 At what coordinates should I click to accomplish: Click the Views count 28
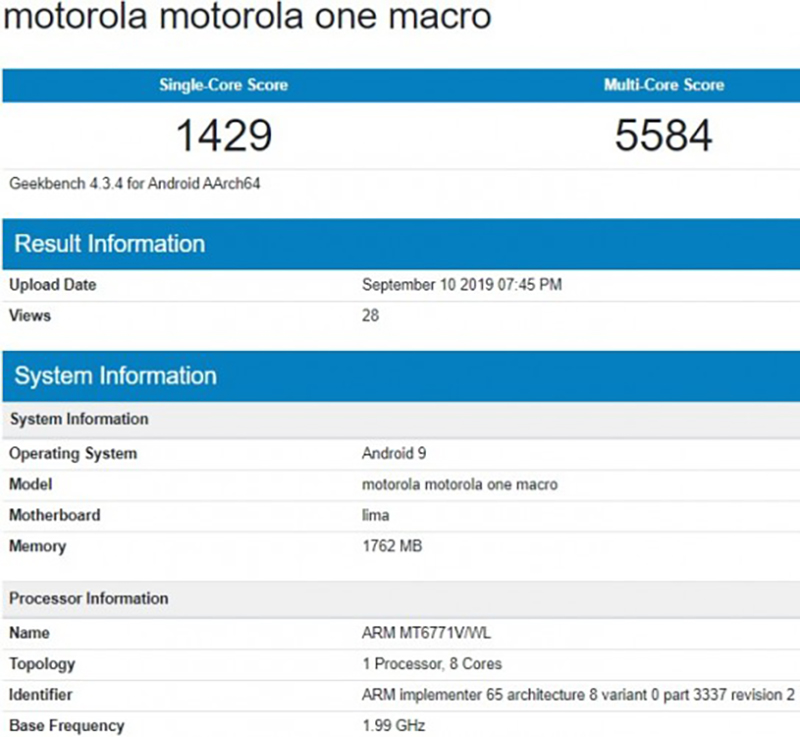tap(370, 316)
